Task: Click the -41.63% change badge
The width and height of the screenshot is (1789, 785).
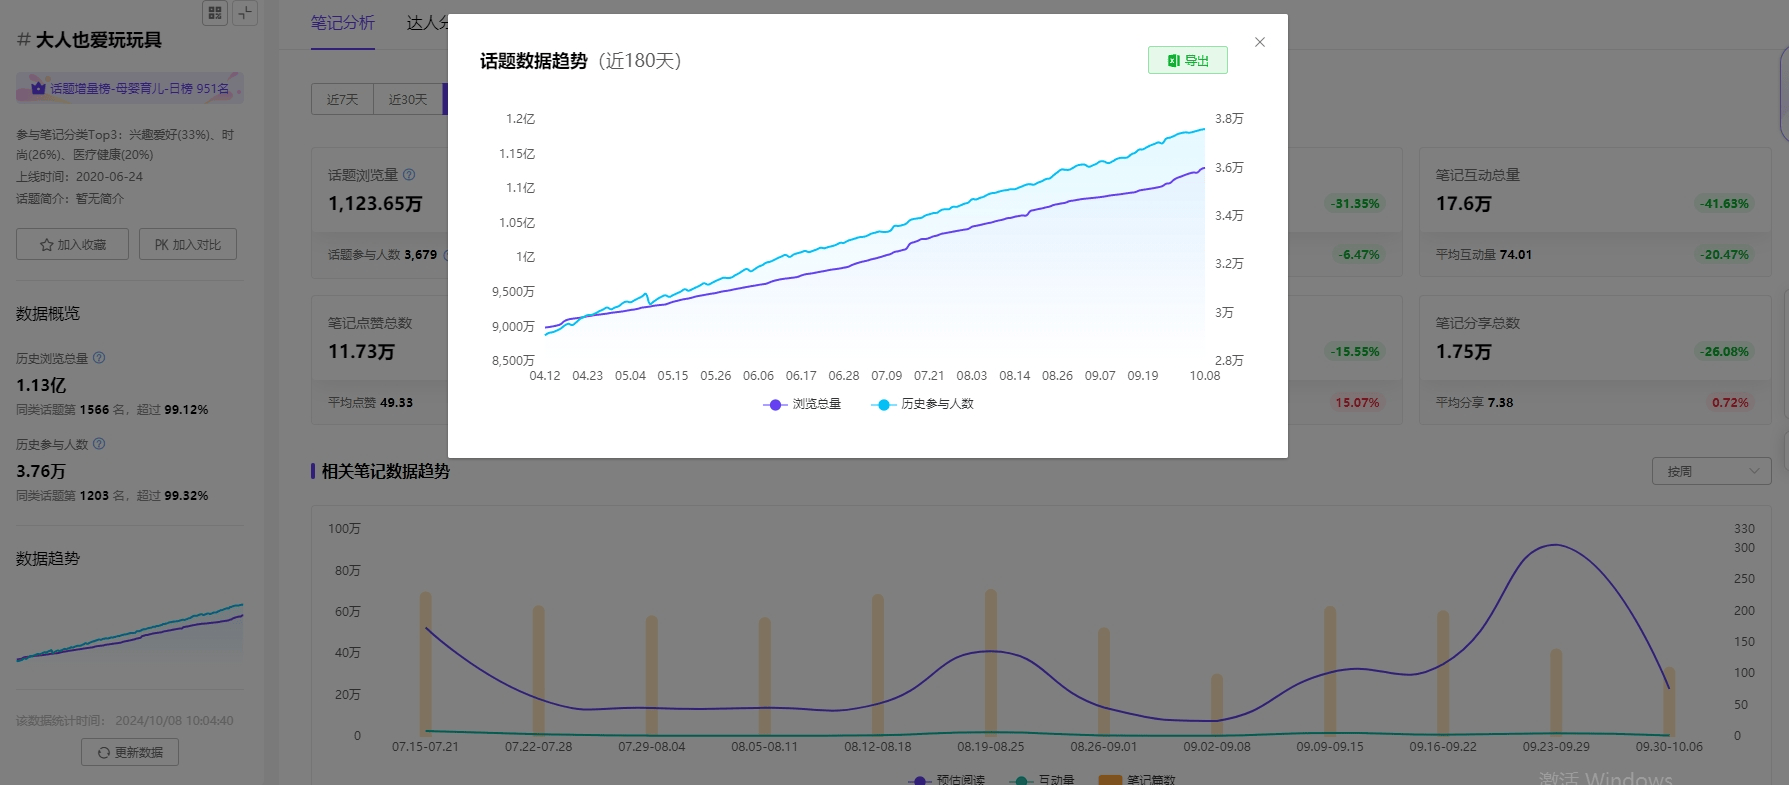Action: 1725,204
